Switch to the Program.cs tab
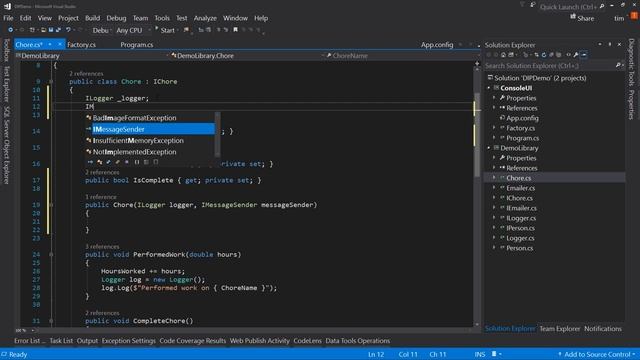This screenshot has height=360, width=640. [137, 44]
